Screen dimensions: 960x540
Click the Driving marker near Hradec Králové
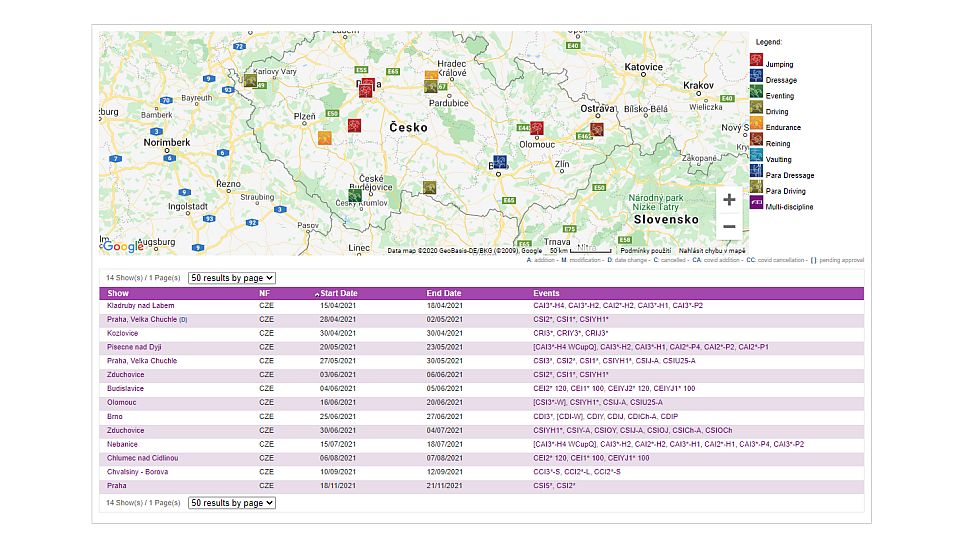pyautogui.click(x=430, y=86)
